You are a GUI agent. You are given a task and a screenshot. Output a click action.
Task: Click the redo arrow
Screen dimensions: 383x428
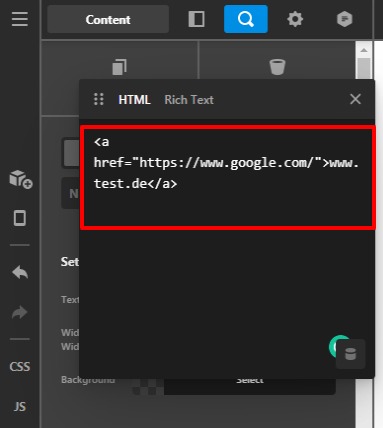point(20,312)
